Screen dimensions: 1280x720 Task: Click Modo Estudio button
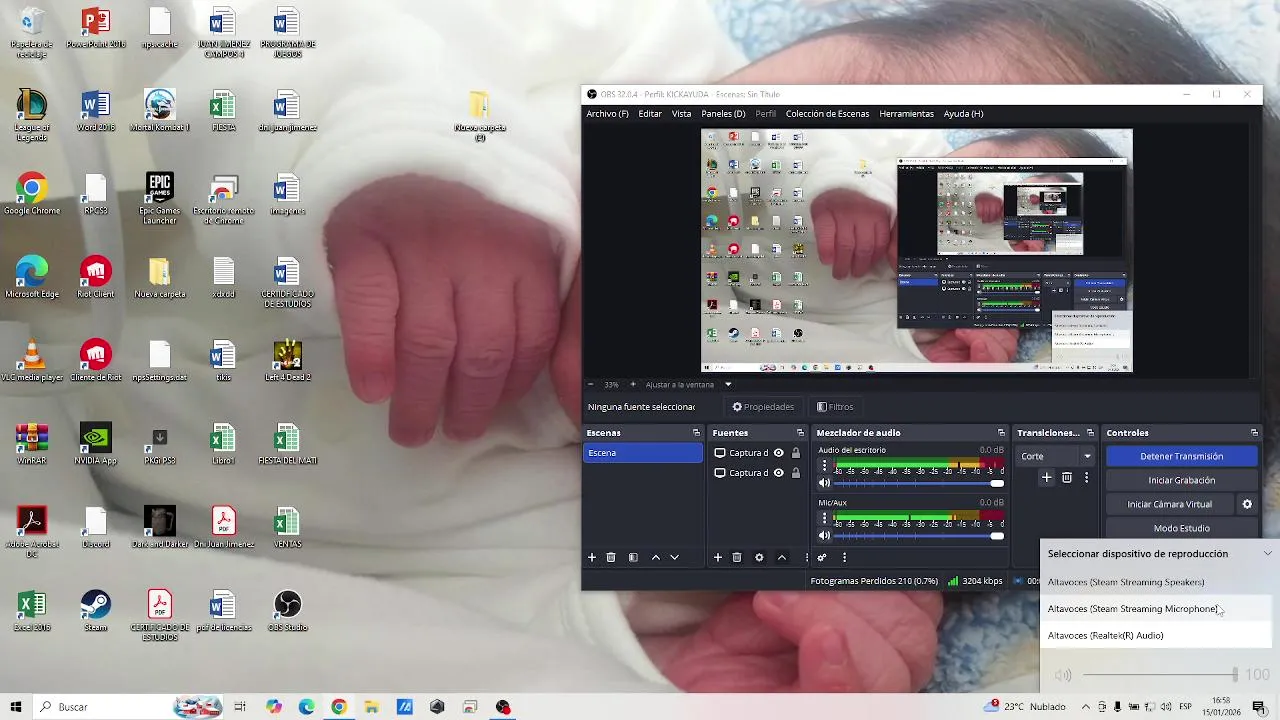pyautogui.click(x=1181, y=528)
